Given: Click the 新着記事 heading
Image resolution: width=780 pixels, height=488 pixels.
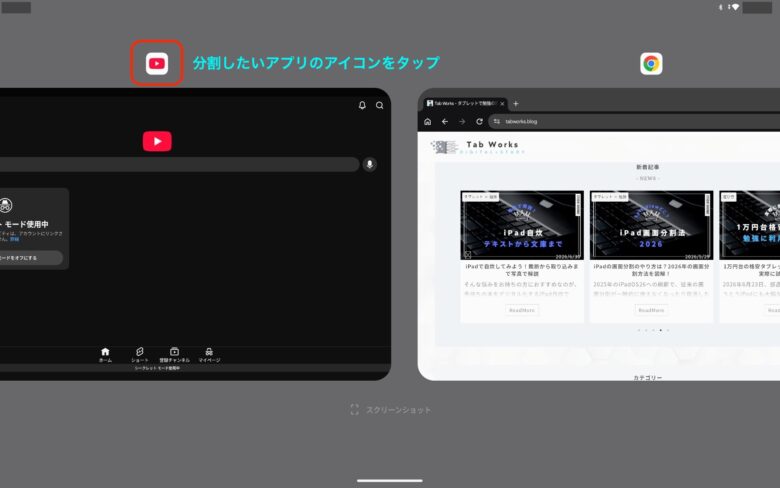Looking at the screenshot, I should [x=648, y=167].
